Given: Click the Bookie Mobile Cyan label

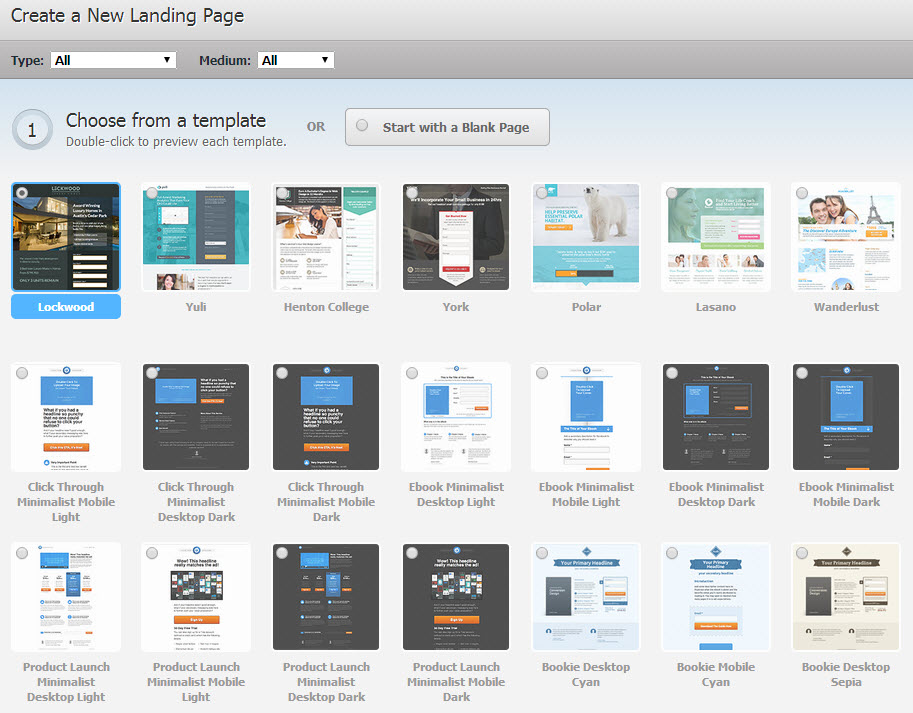Looking at the screenshot, I should click(x=716, y=674).
